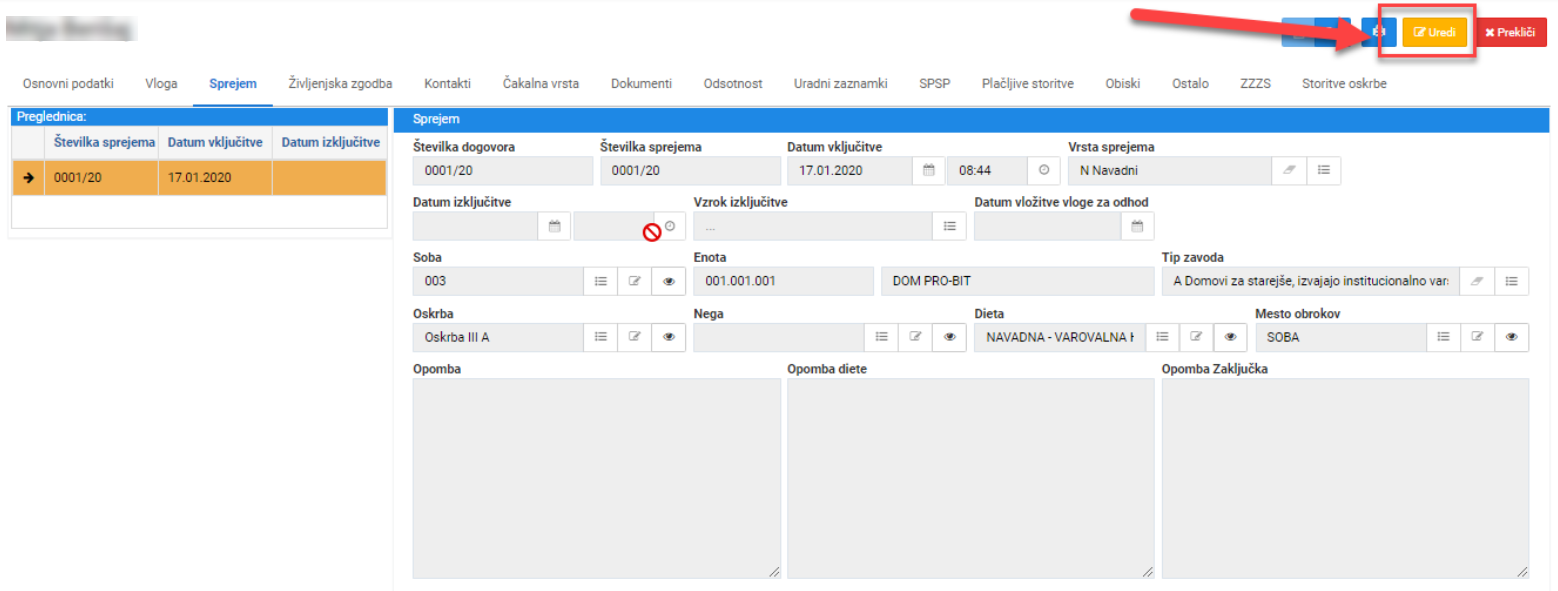Viewport: 1558px width, 591px height.
Task: Select table row cell 0001/20
Action: click(102, 177)
